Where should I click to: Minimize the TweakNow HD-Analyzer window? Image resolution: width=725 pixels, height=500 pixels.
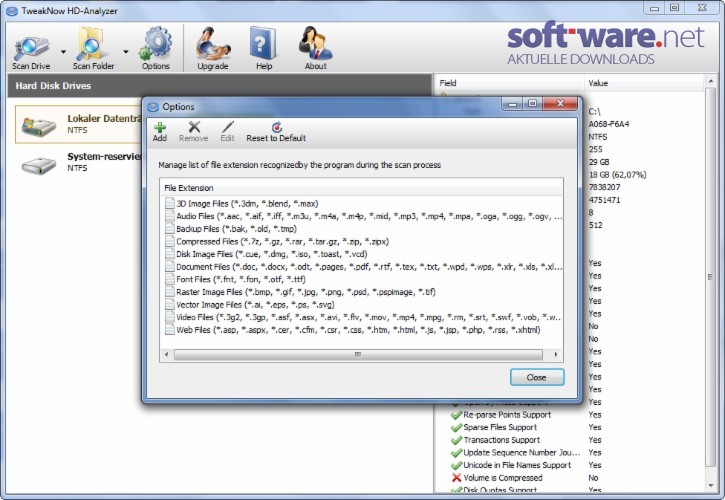pyautogui.click(x=654, y=8)
